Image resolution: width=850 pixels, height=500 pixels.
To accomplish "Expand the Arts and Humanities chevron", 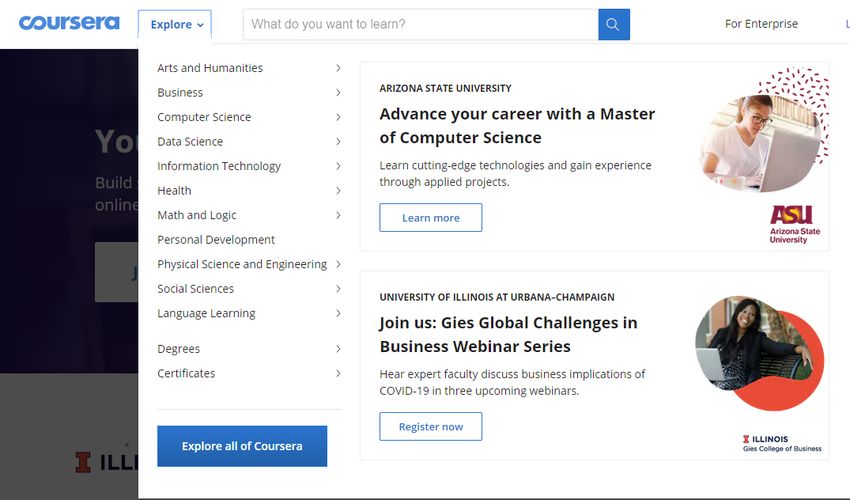I will click(x=338, y=68).
